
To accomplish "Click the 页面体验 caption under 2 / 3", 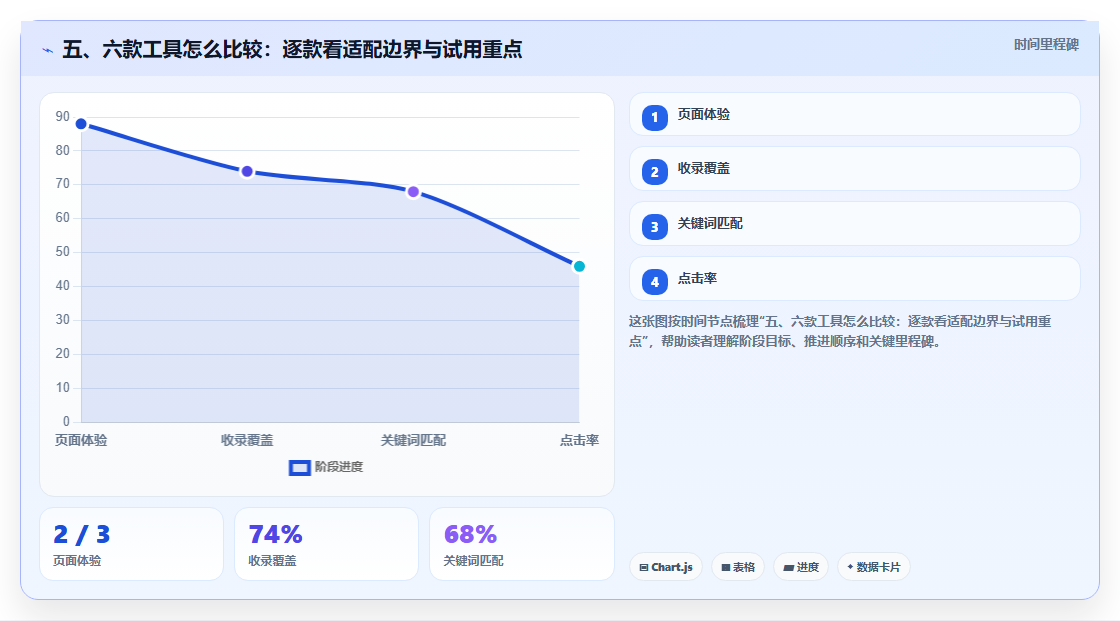I will [x=77, y=561].
